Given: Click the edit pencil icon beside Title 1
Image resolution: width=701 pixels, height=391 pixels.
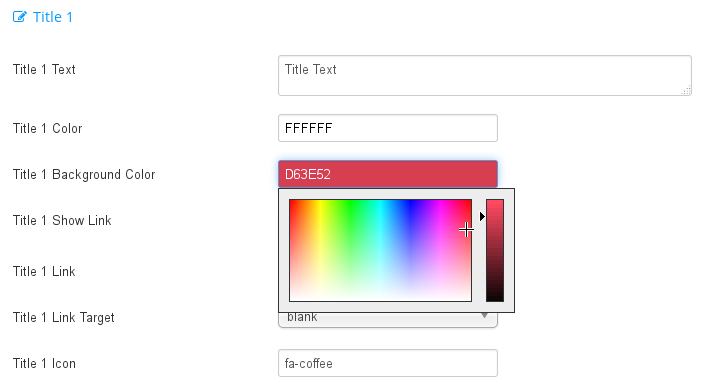Looking at the screenshot, I should point(20,17).
